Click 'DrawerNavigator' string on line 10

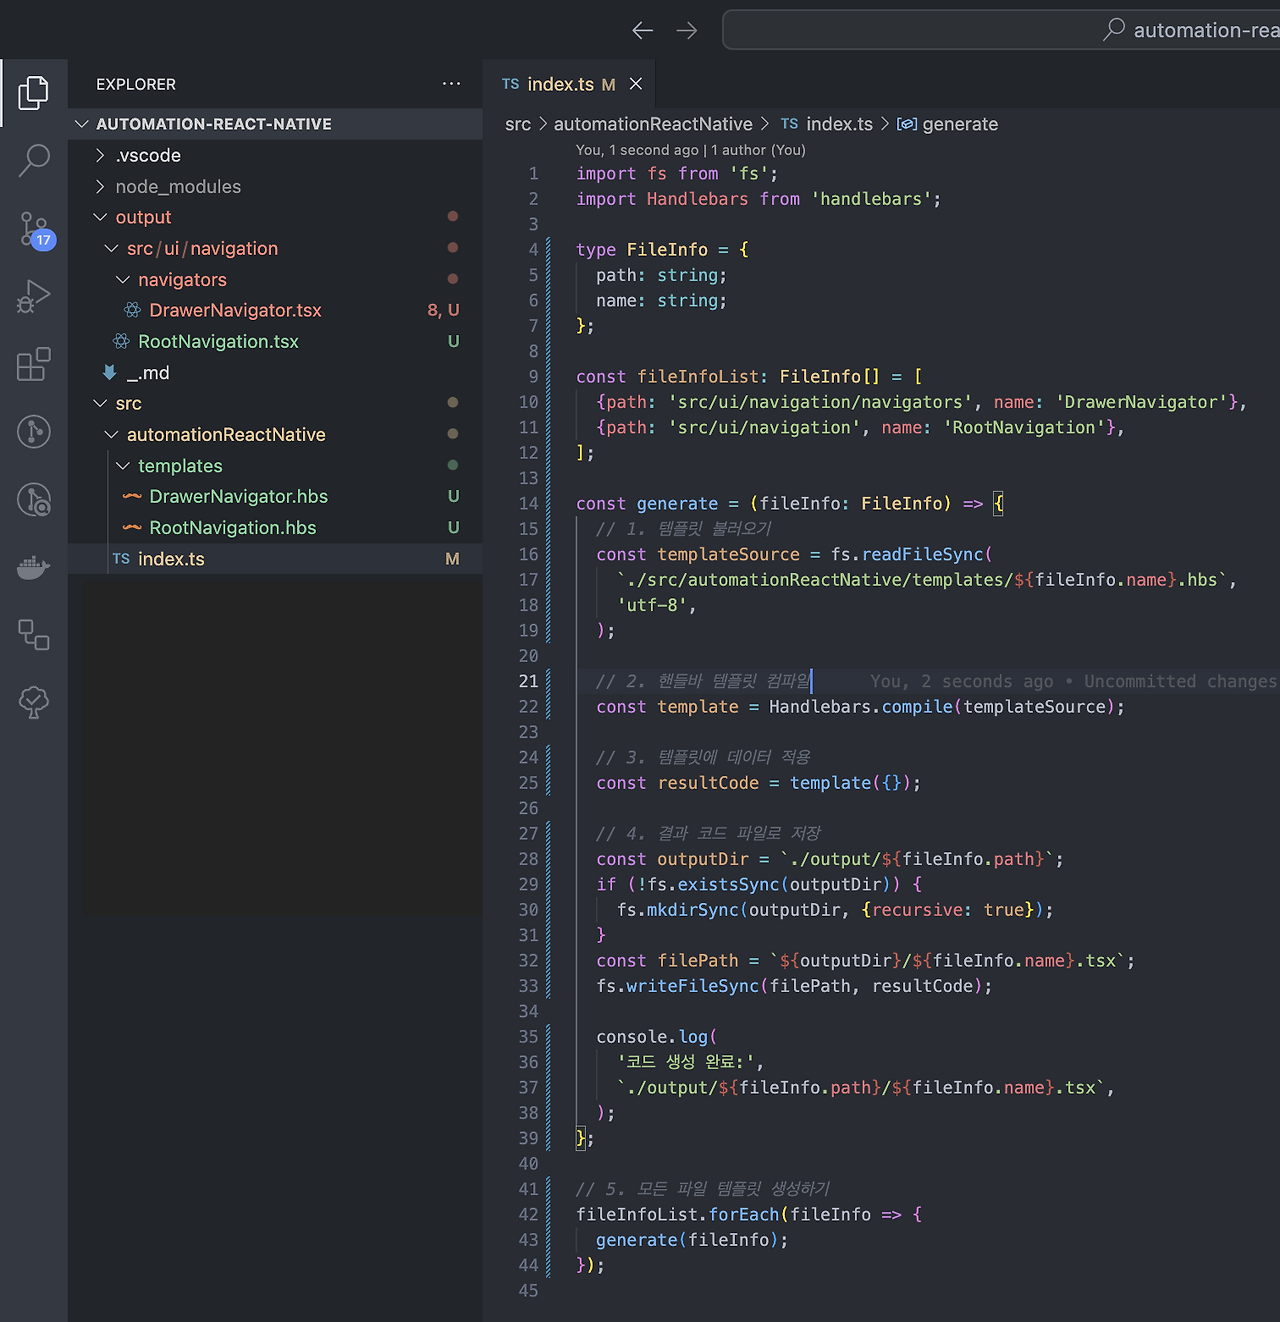1141,402
